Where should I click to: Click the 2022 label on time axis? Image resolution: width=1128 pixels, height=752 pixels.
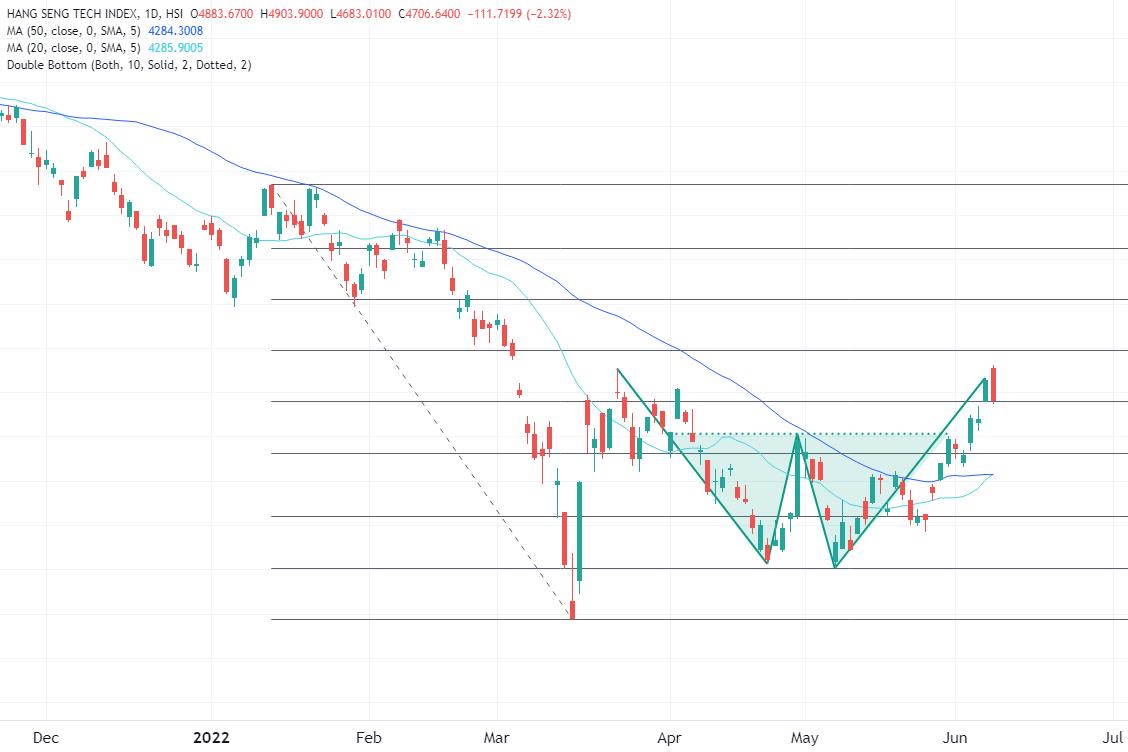click(x=212, y=738)
